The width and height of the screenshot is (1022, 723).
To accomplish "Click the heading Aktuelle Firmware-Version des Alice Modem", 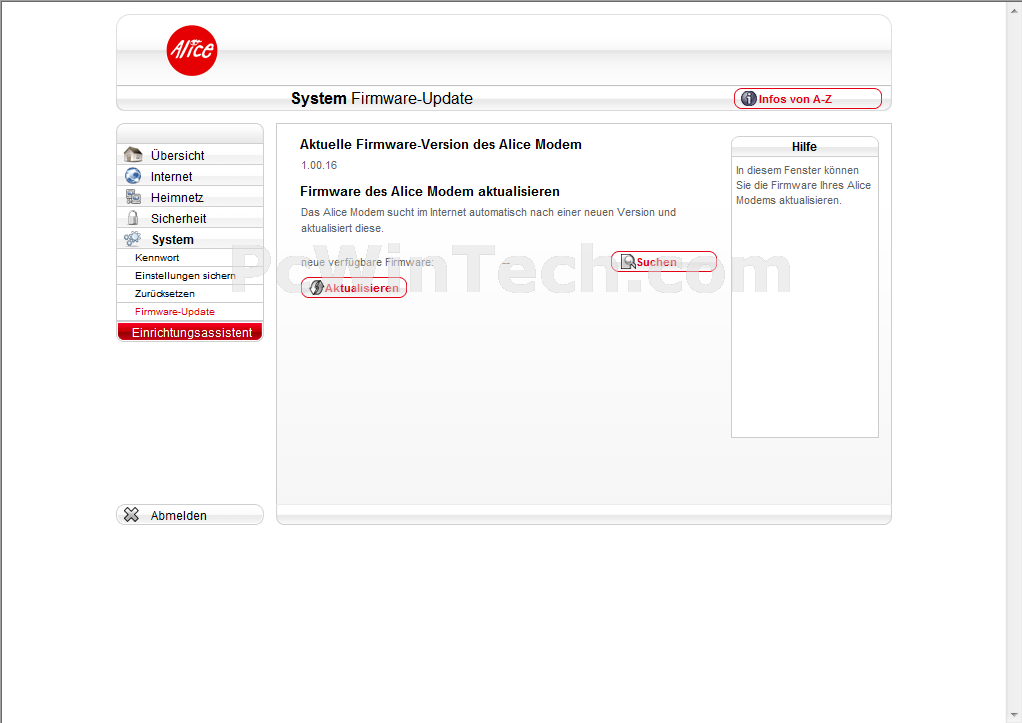I will 441,145.
